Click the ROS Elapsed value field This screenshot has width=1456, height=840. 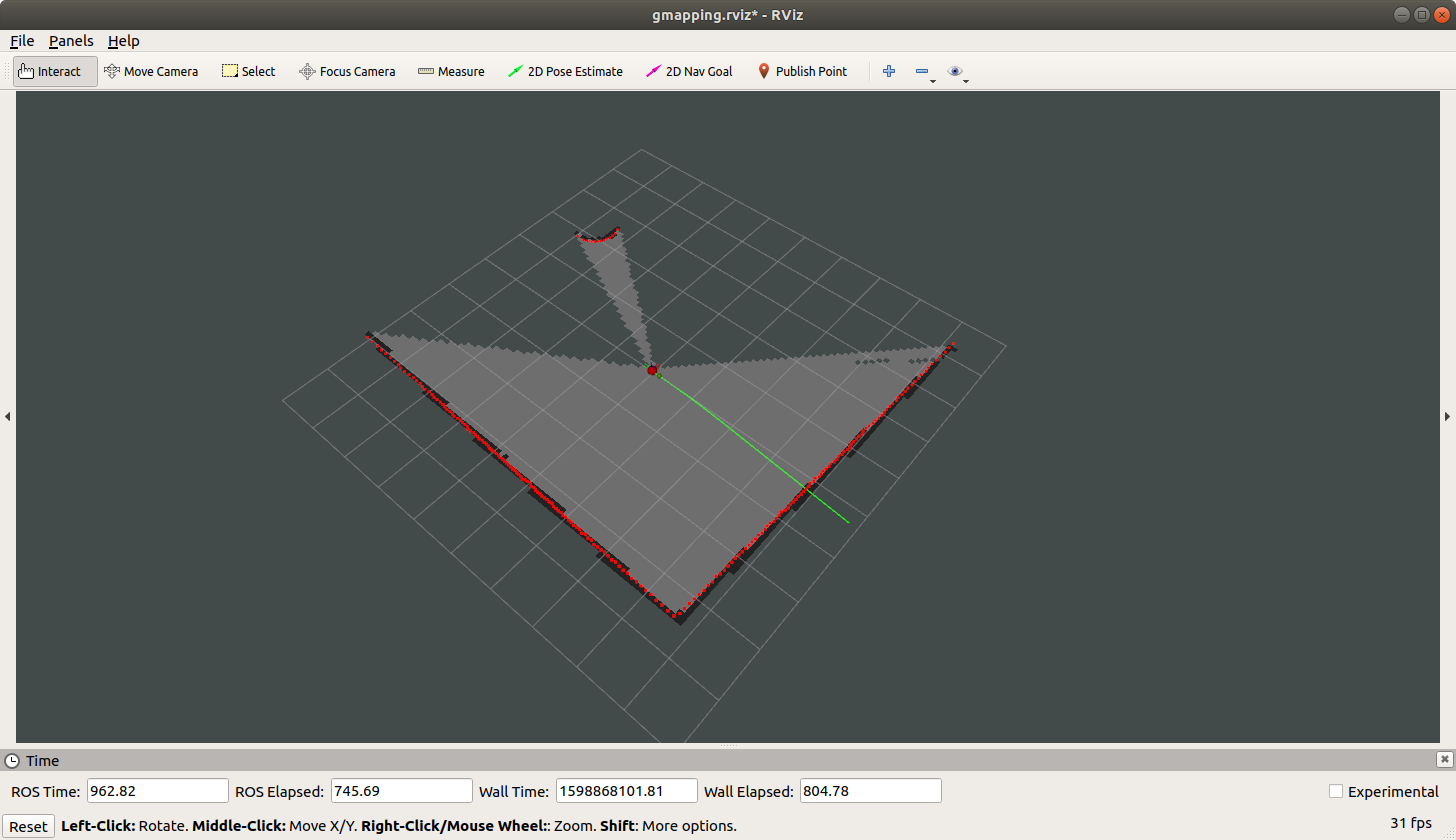(401, 791)
